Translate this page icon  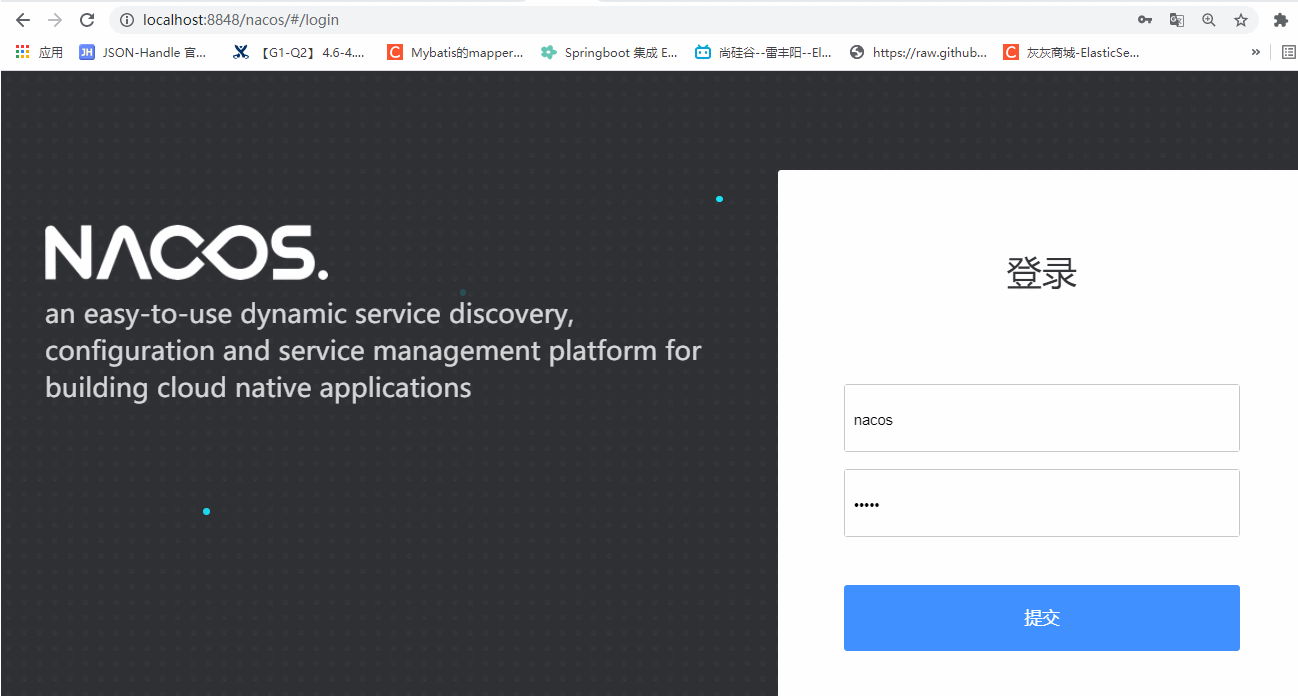pos(1177,20)
